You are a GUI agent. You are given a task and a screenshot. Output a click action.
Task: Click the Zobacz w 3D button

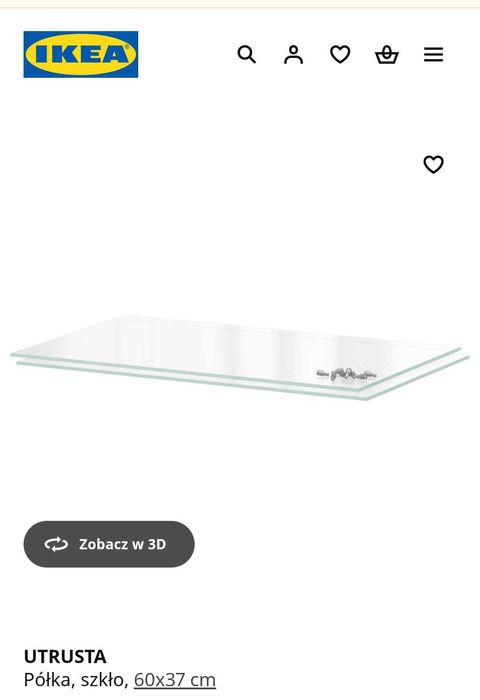(x=109, y=544)
